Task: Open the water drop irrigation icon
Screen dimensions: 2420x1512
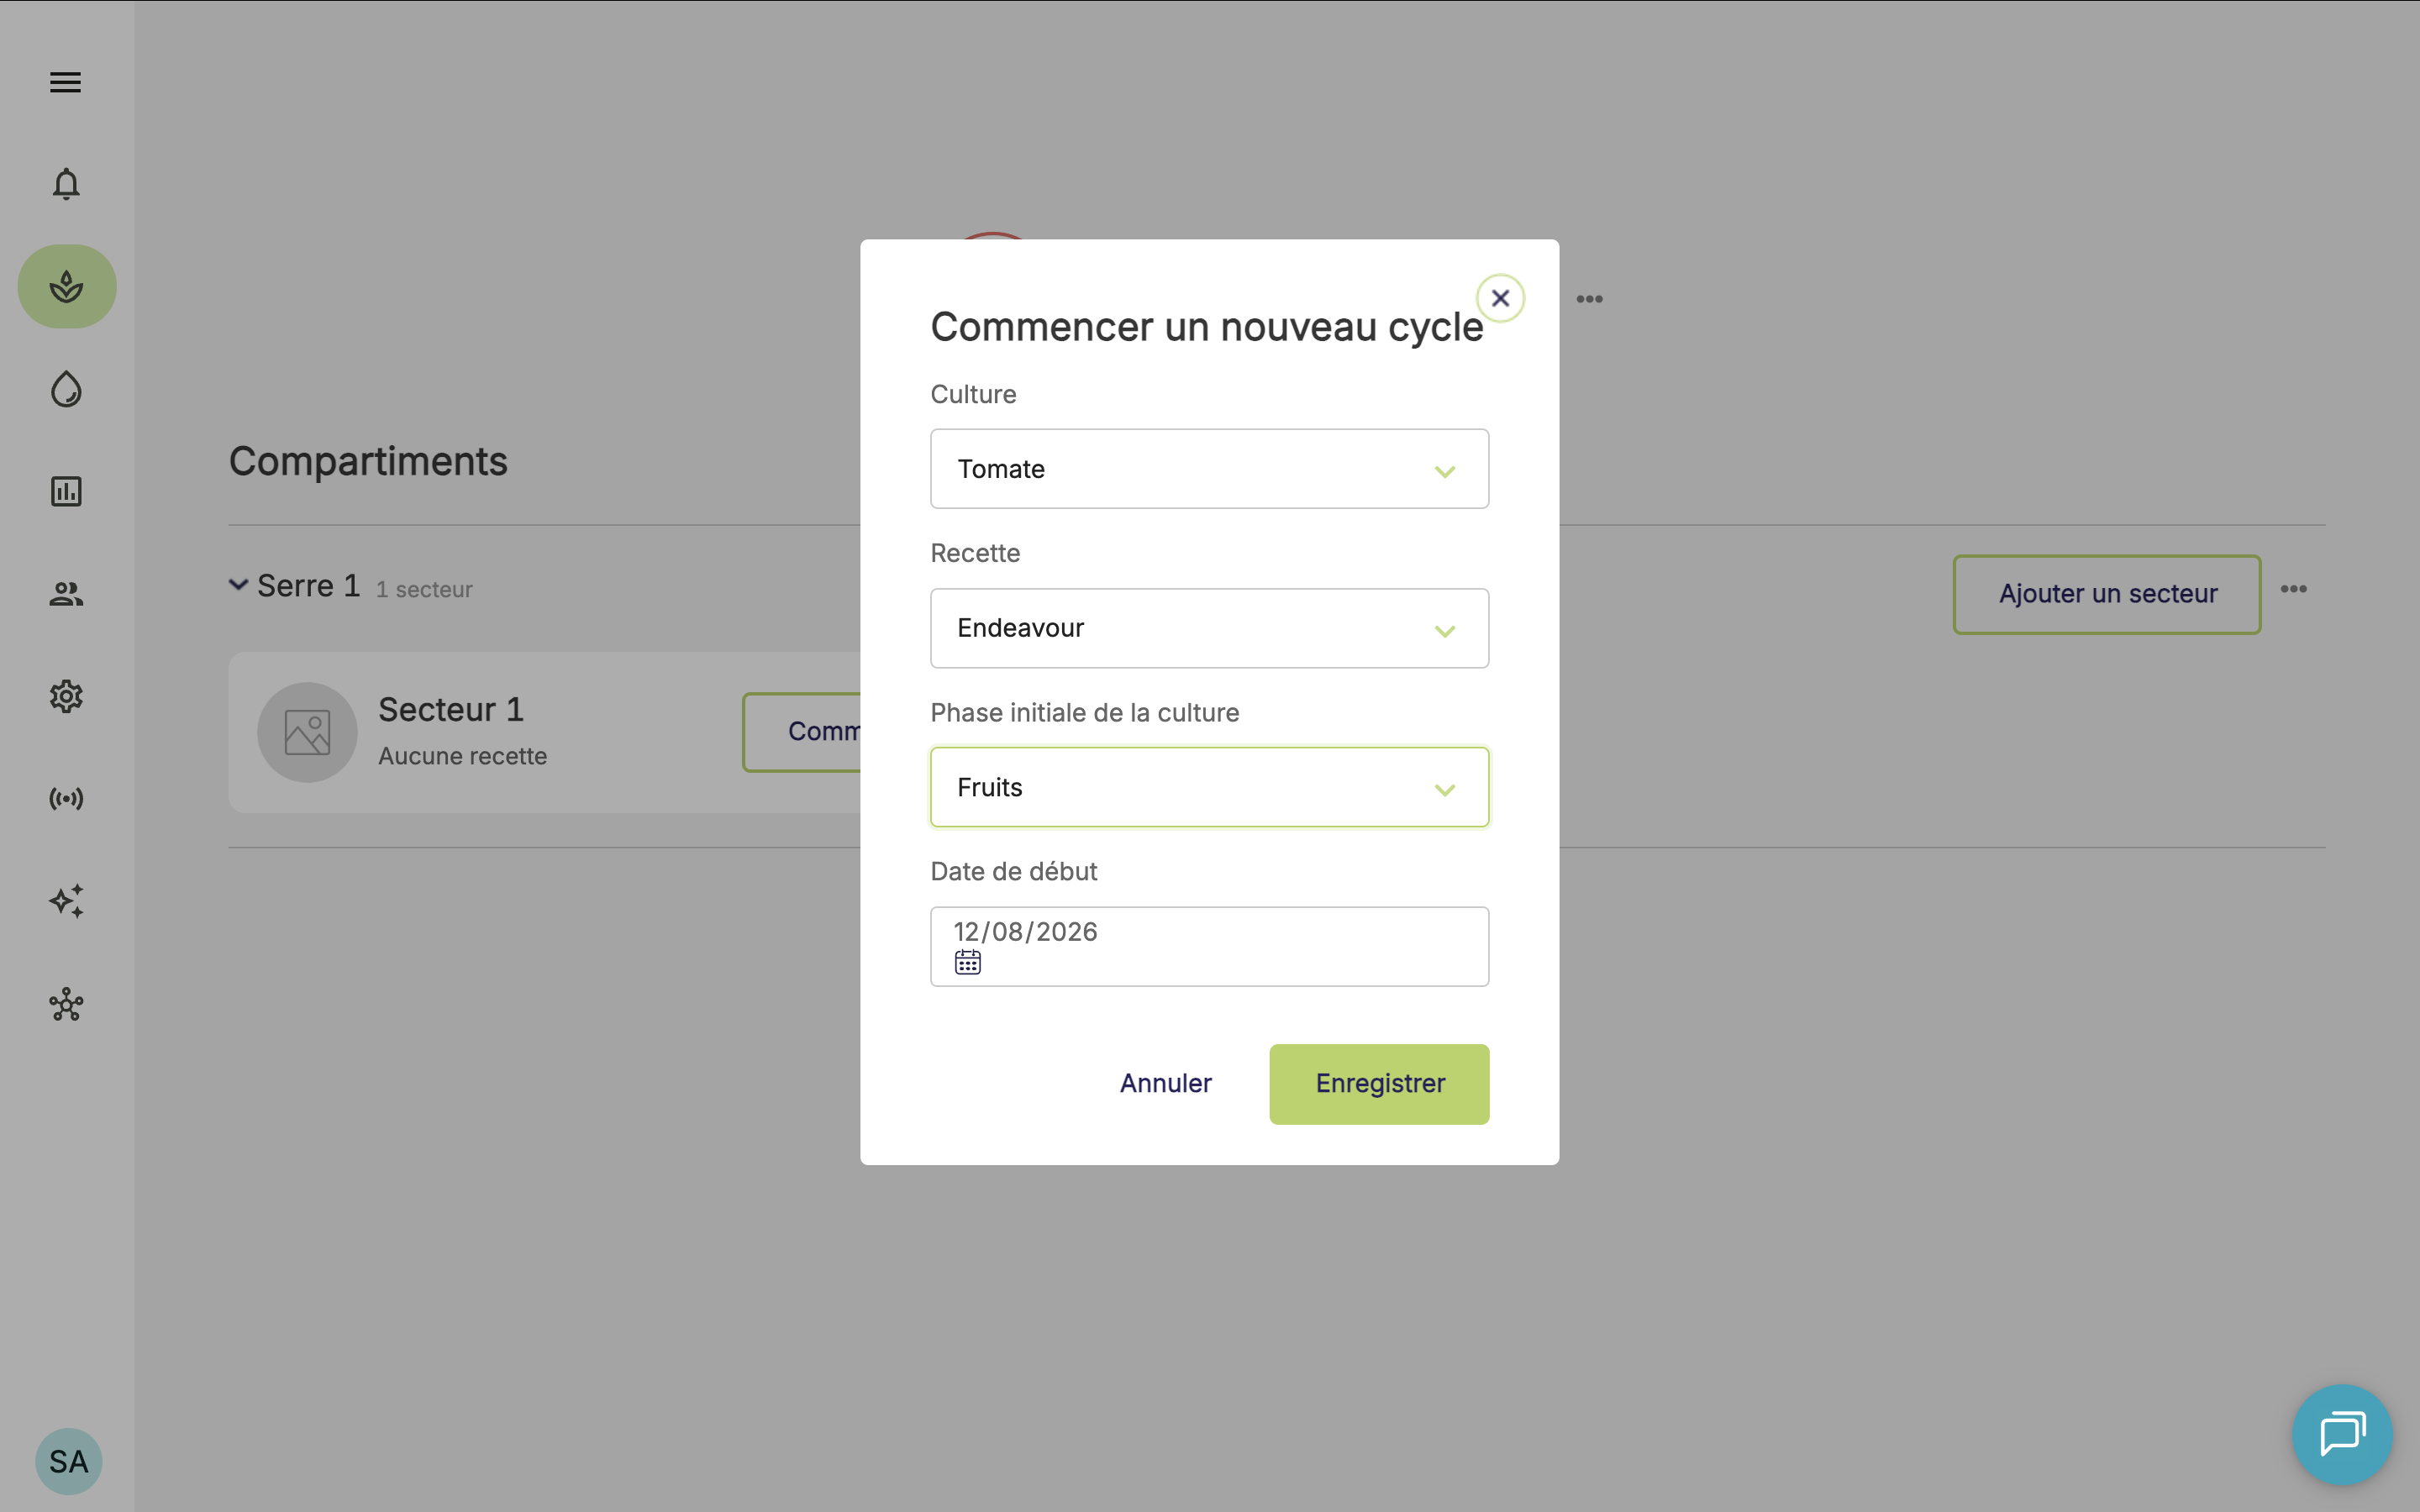Action: [66, 389]
